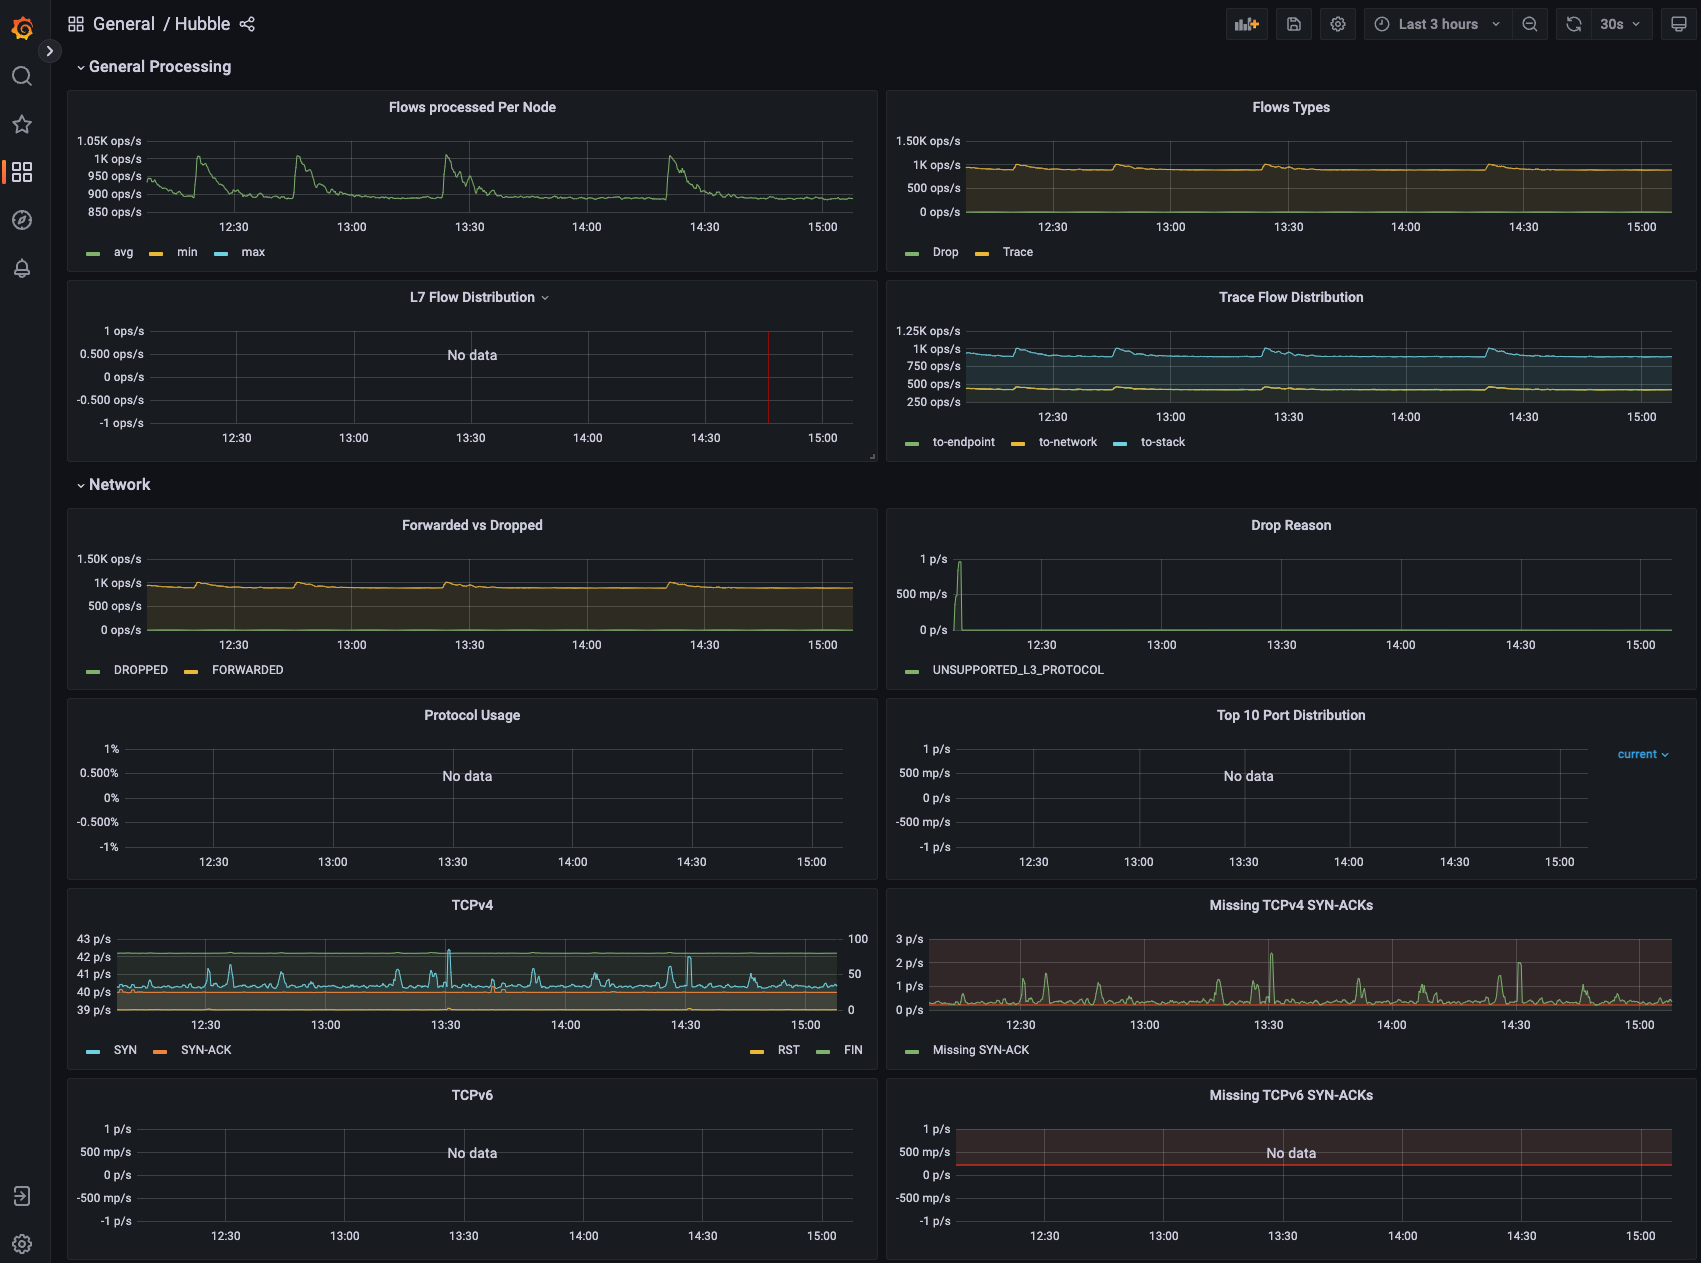1701x1263 pixels.
Task: Click the Add panel icon
Action: pos(1246,24)
